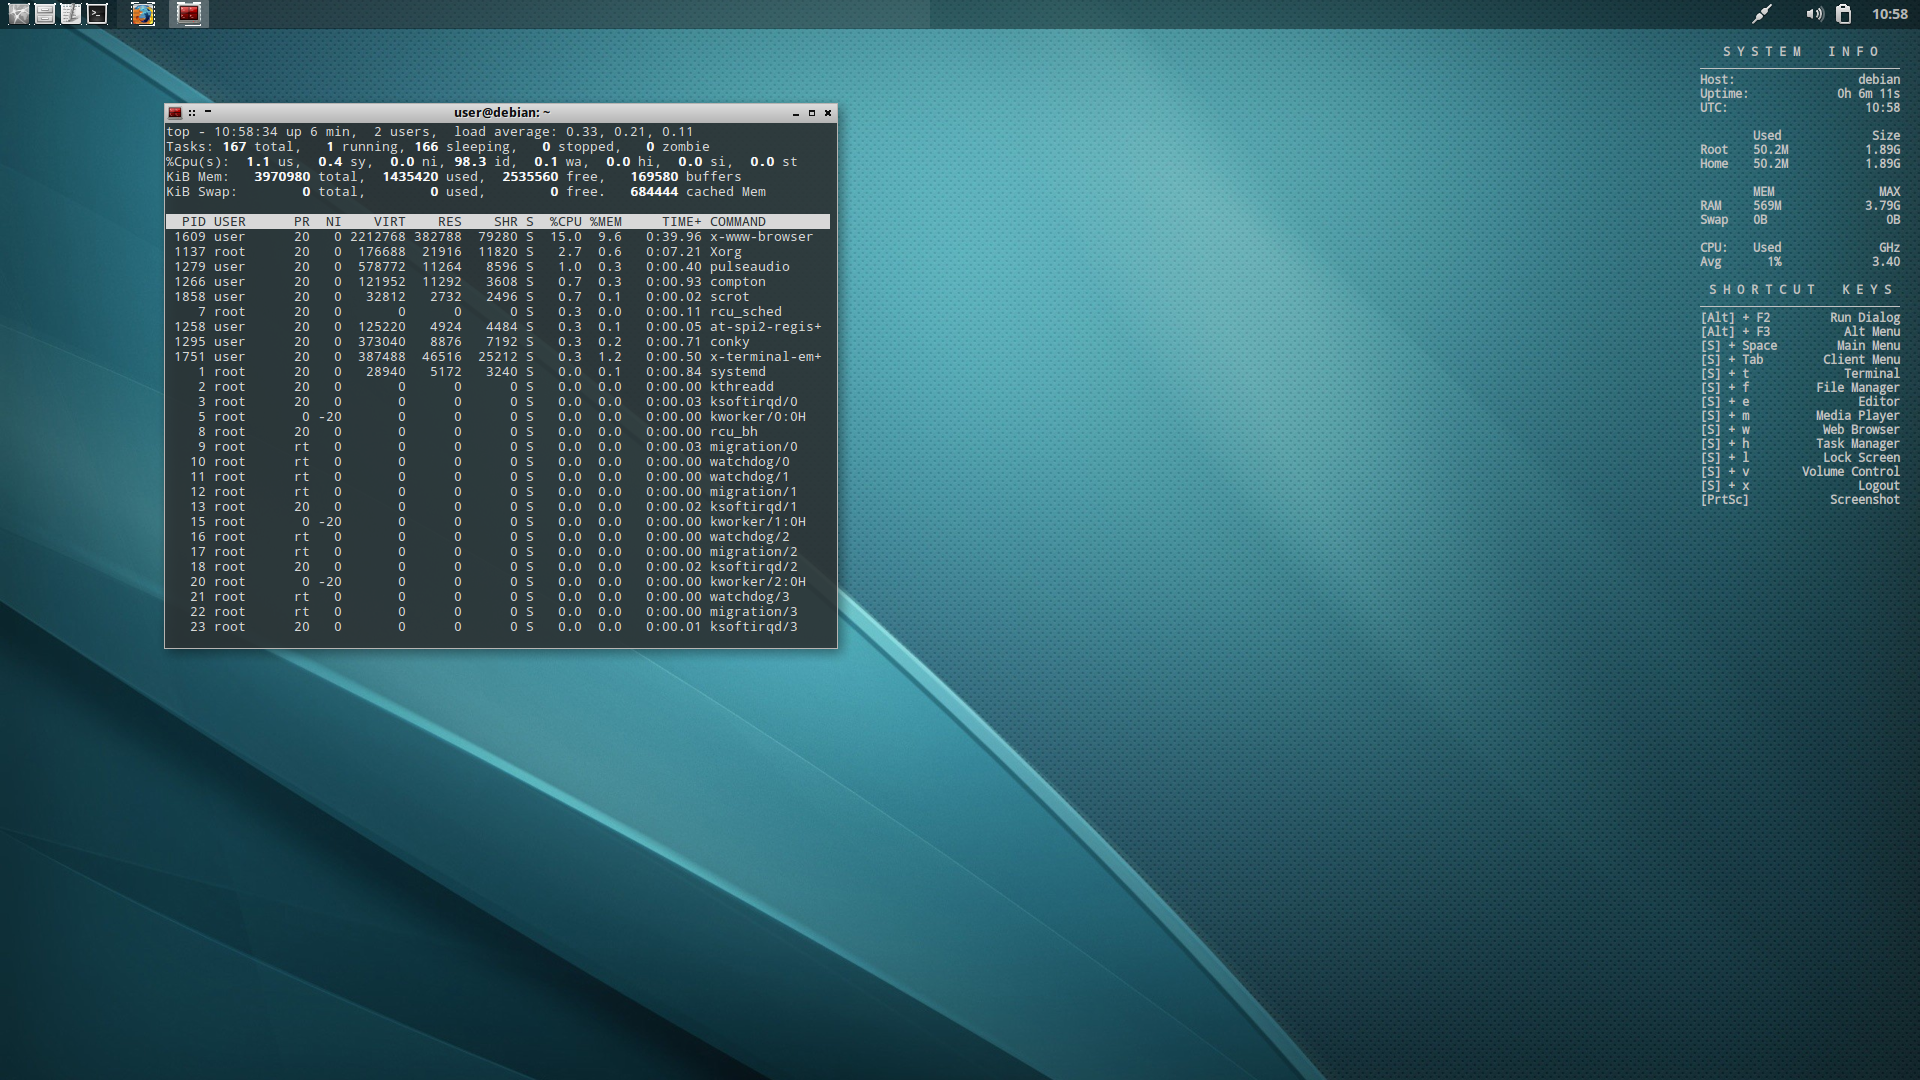1920x1080 pixels.
Task: Open the volume control tray icon
Action: pos(1814,14)
